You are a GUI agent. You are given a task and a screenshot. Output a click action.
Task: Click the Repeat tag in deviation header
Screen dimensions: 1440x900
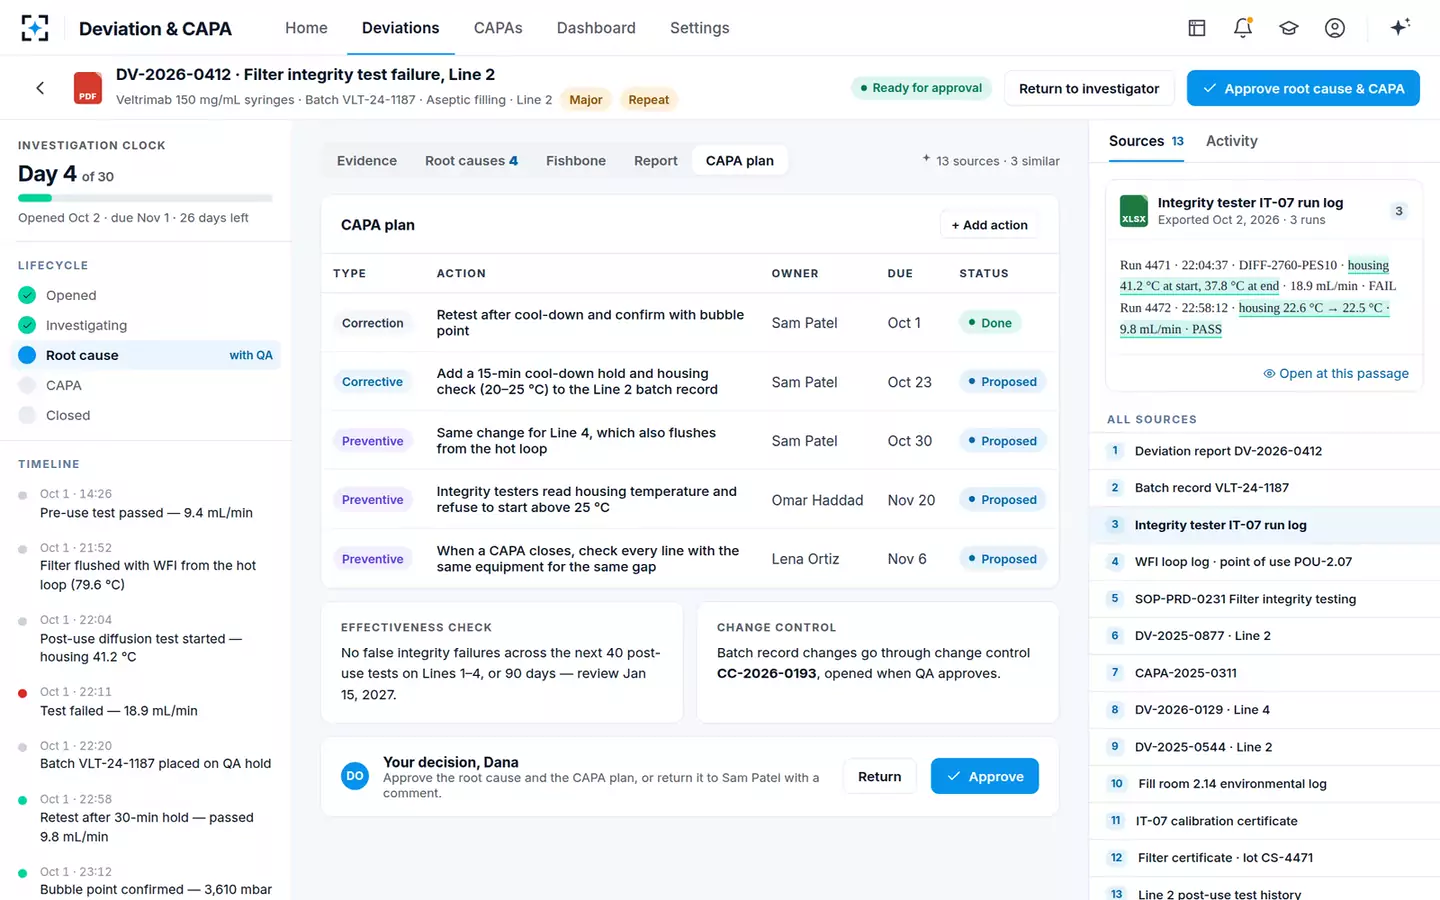click(649, 100)
